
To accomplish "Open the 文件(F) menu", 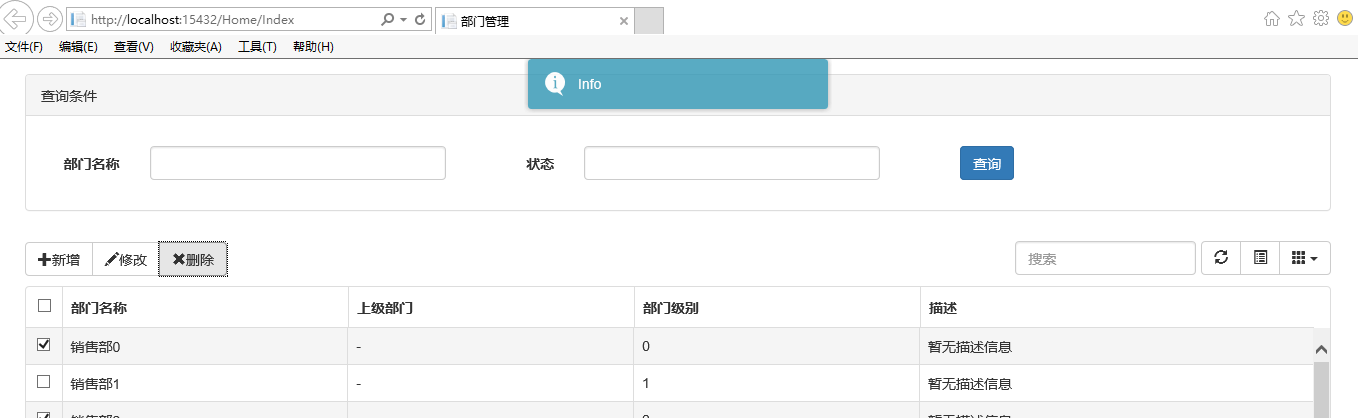I will click(x=24, y=47).
